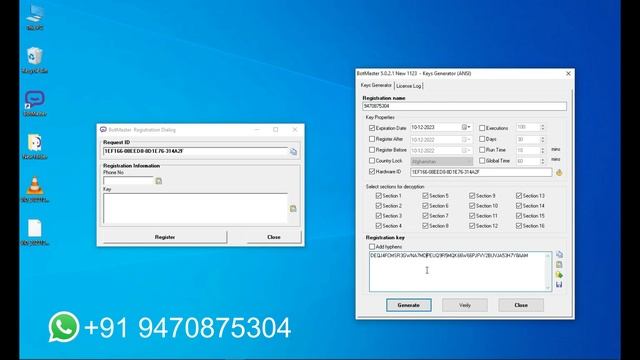Copy the generated registration key via copy icon
Screen dimensions: 640x360
(559, 254)
